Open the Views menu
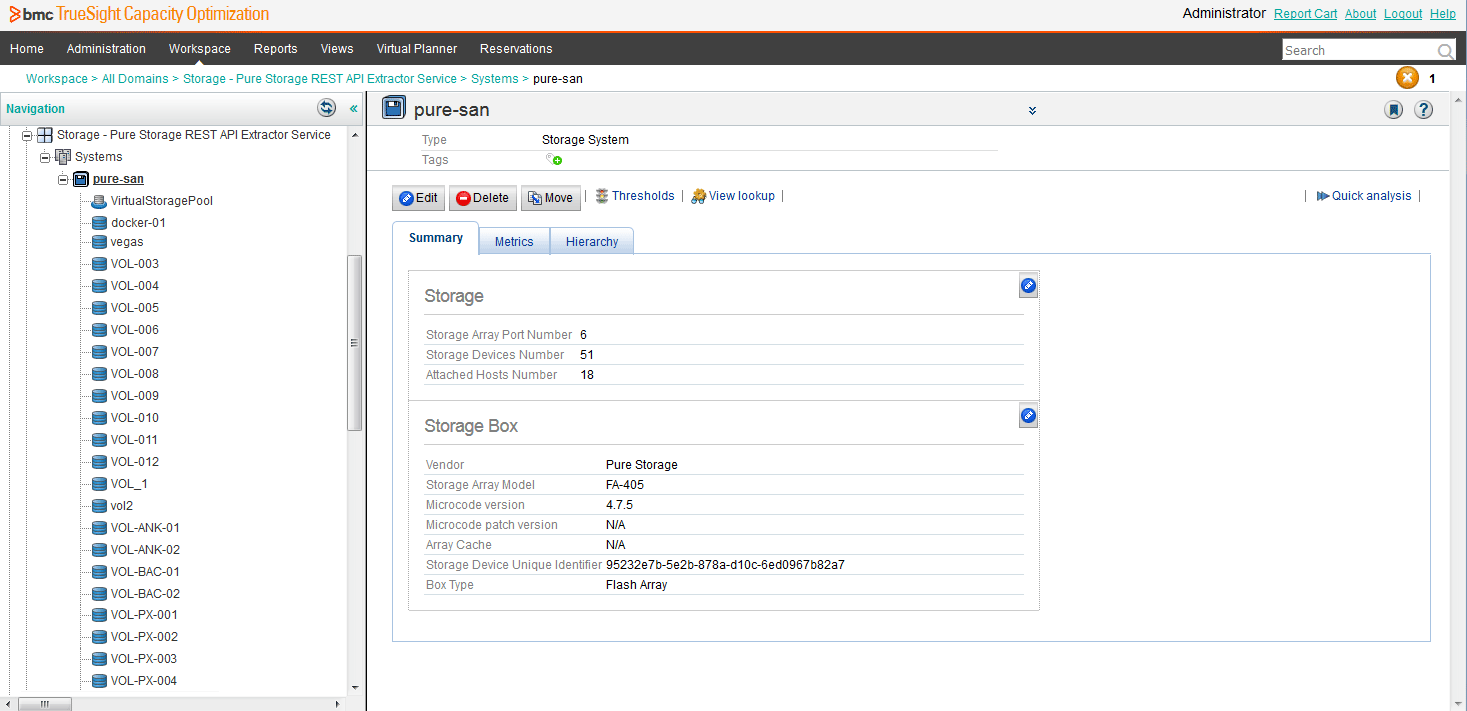Image resolution: width=1467 pixels, height=711 pixels. (337, 49)
